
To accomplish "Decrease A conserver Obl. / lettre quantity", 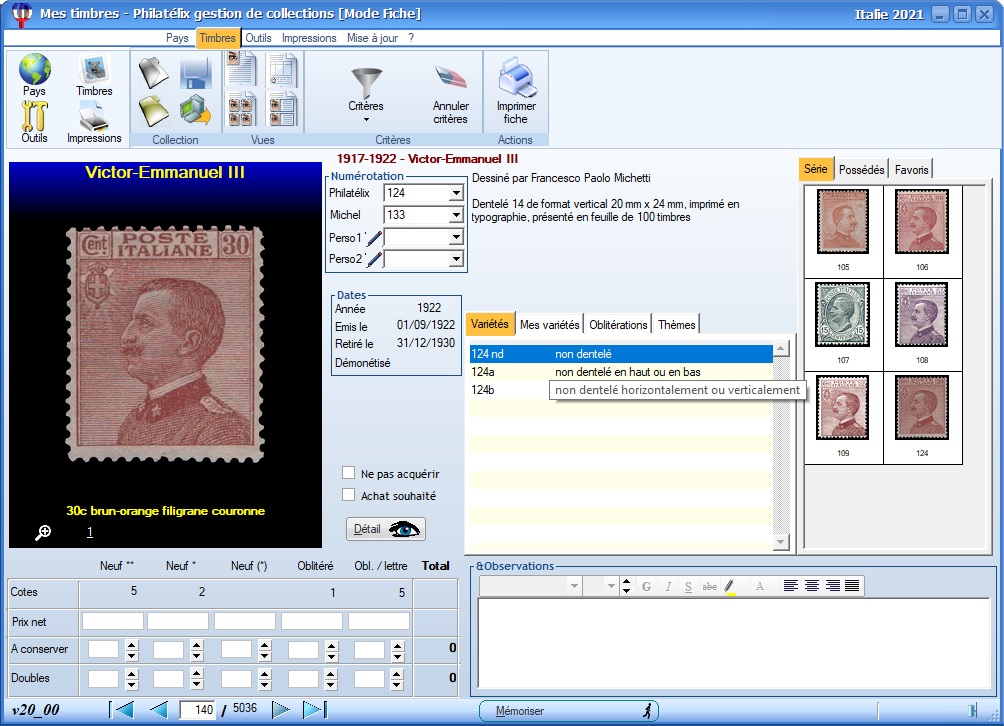I will (398, 657).
